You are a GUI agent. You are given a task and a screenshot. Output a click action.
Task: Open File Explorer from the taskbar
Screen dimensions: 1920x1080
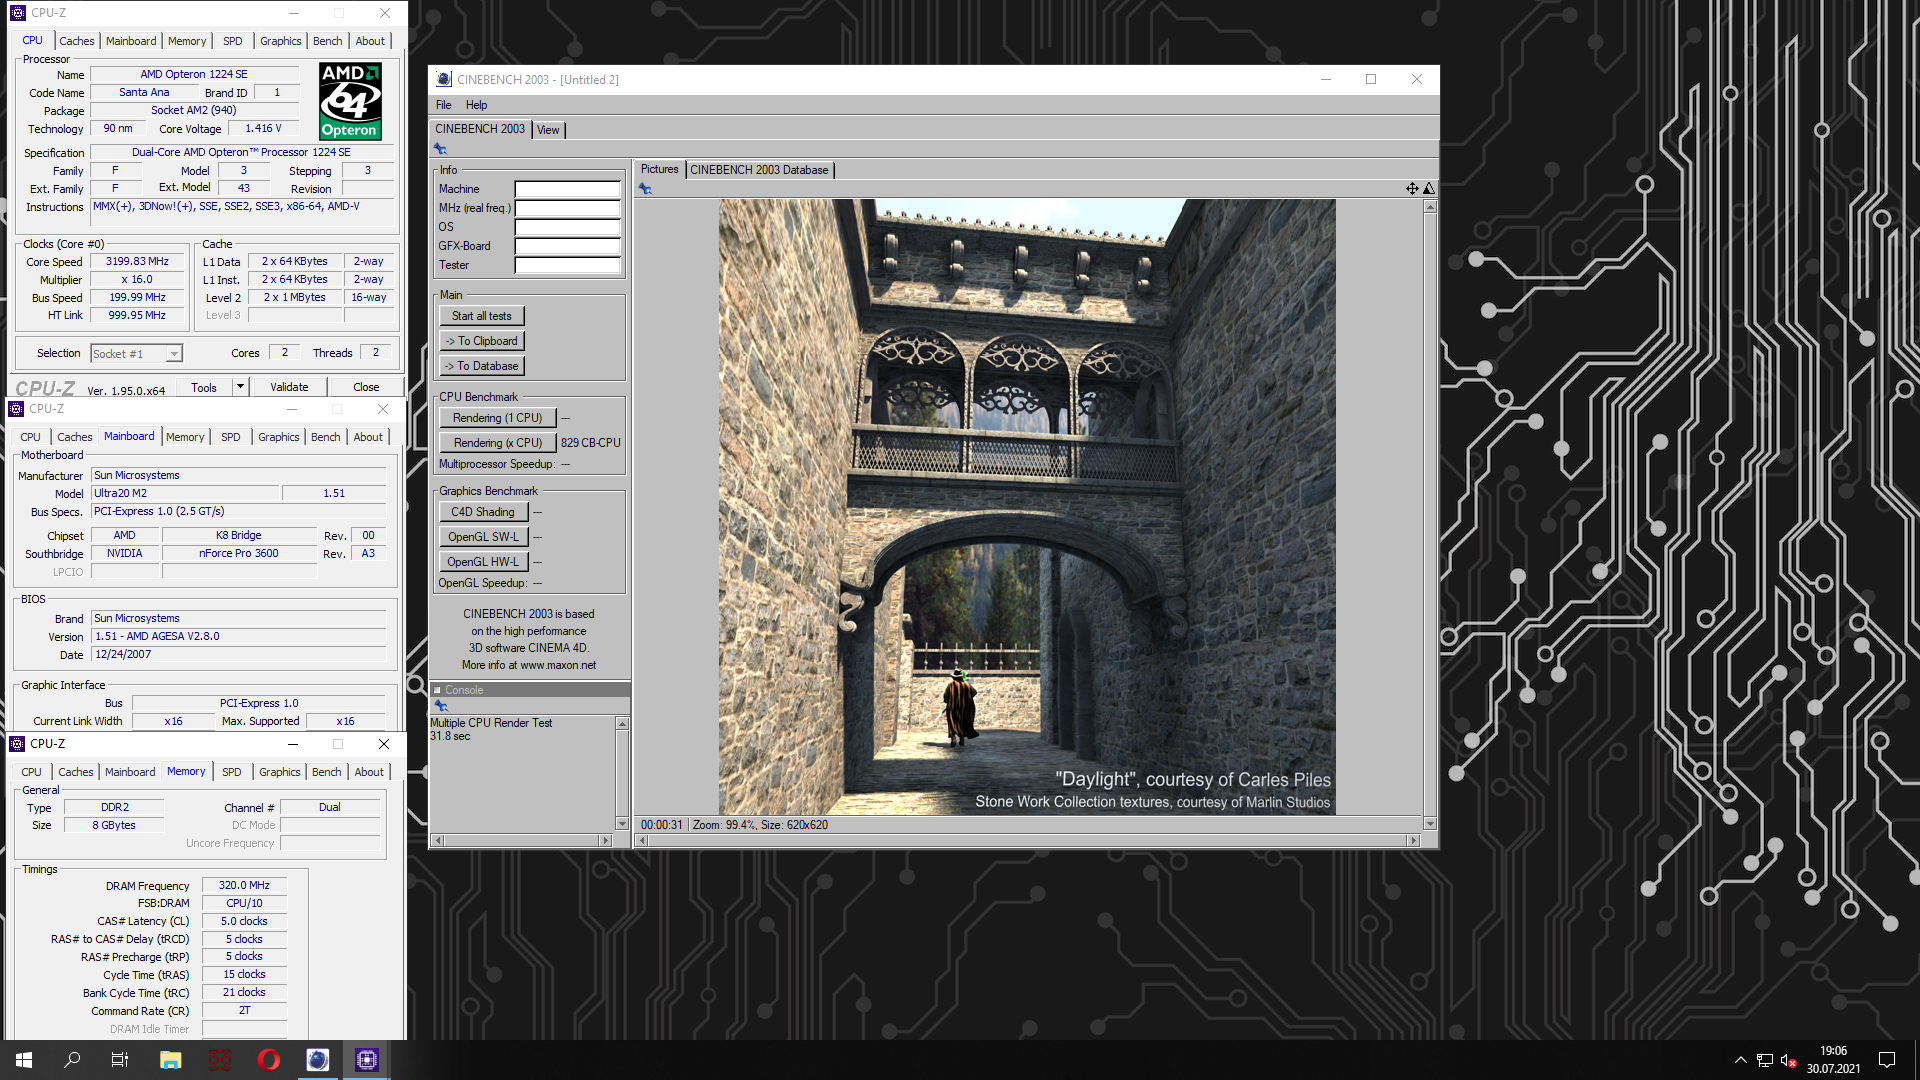(170, 1060)
